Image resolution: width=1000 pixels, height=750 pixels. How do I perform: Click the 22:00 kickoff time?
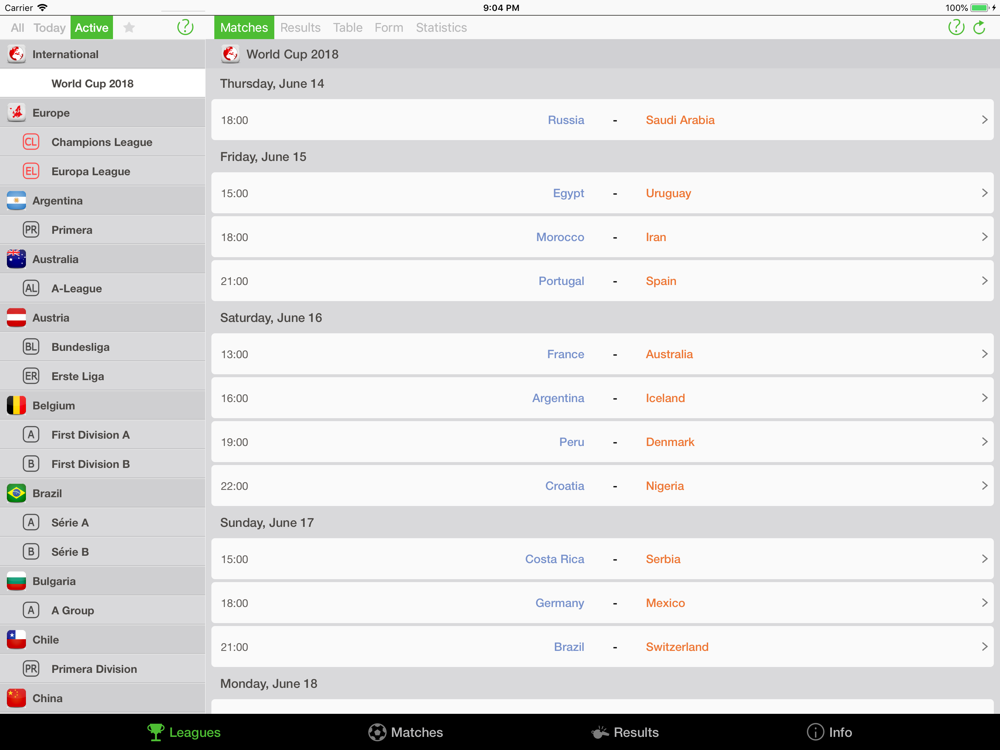[234, 486]
